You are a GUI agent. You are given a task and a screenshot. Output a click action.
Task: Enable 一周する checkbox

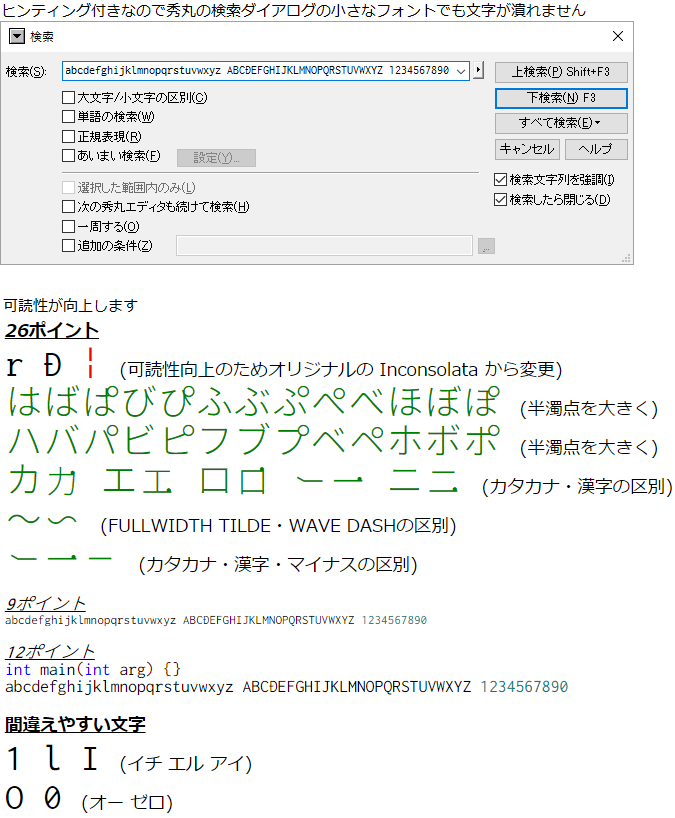pos(69,226)
